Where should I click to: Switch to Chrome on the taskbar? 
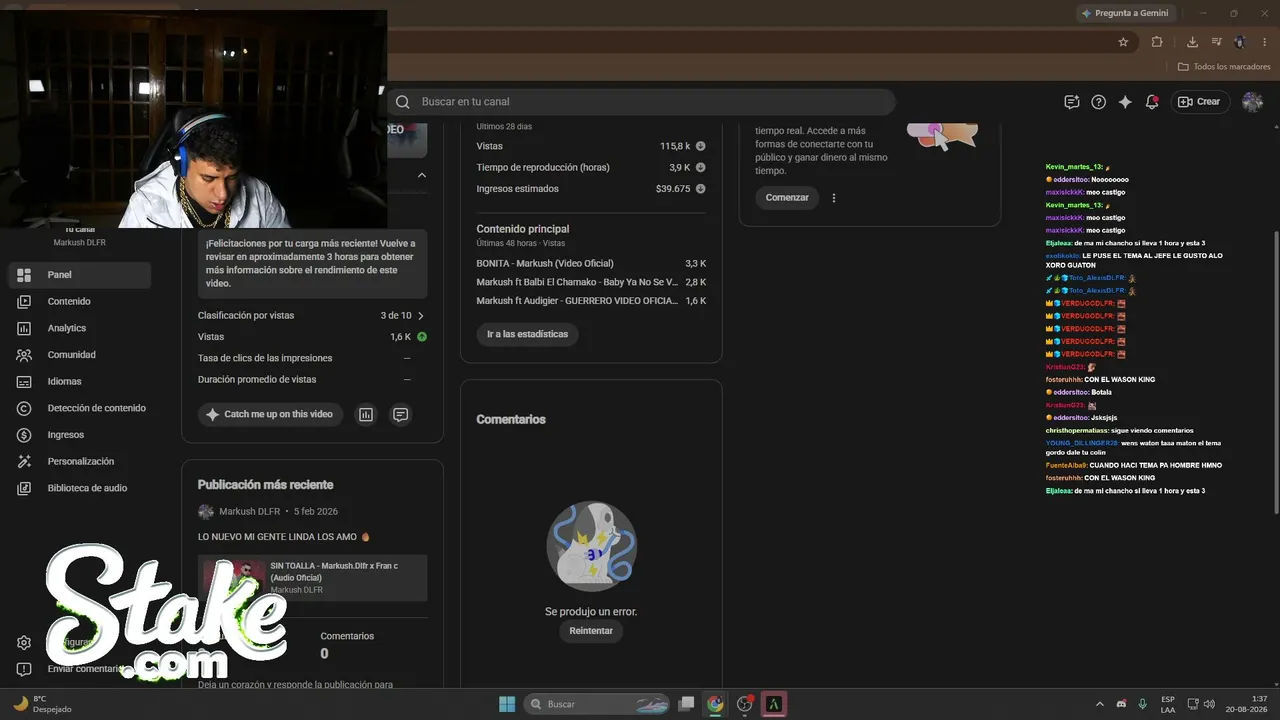[x=715, y=704]
